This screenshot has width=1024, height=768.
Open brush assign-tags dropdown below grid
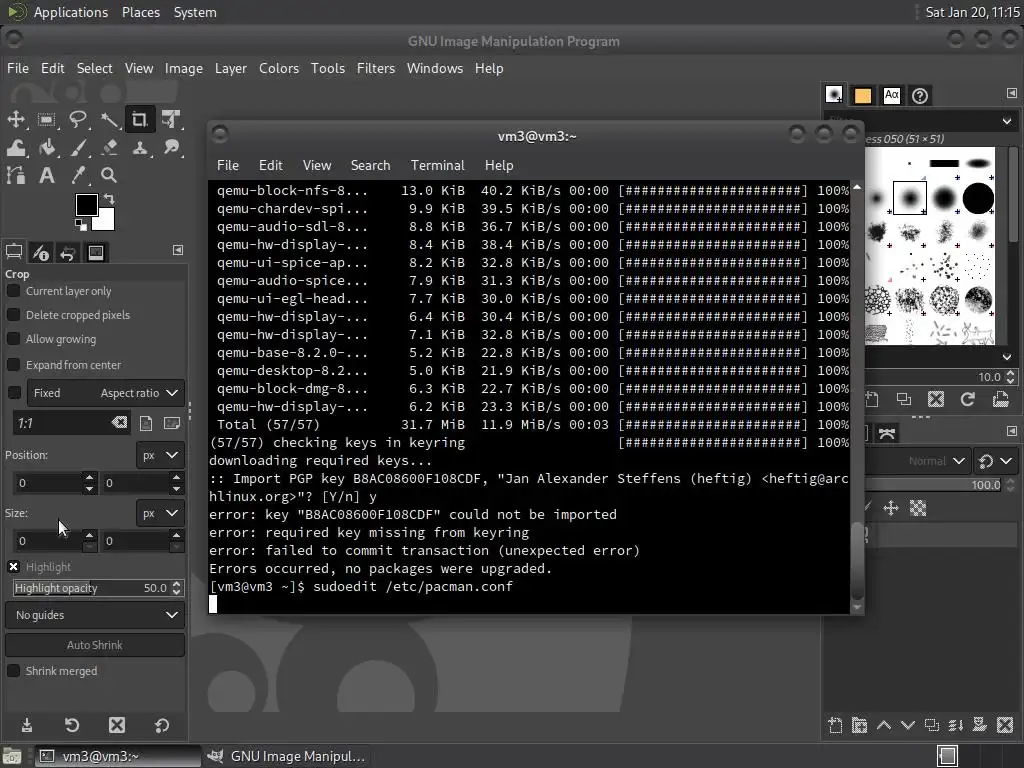pyautogui.click(x=1007, y=357)
